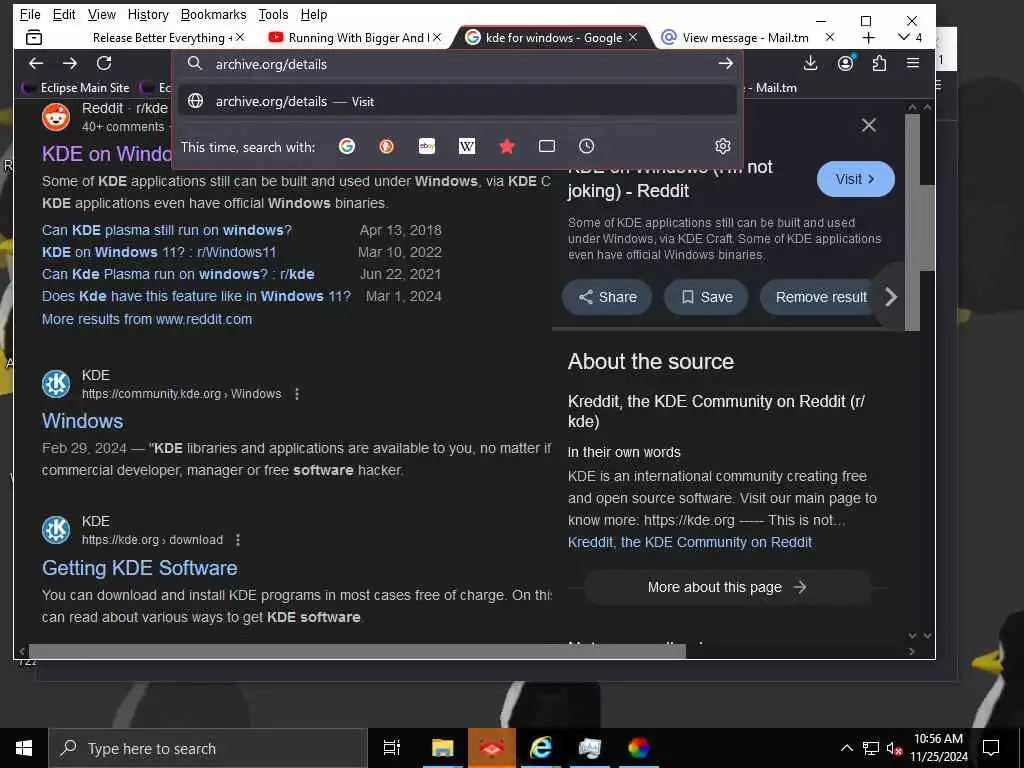Image resolution: width=1024 pixels, height=768 pixels.
Task: Open the colorful circle taskbar app
Action: click(639, 748)
